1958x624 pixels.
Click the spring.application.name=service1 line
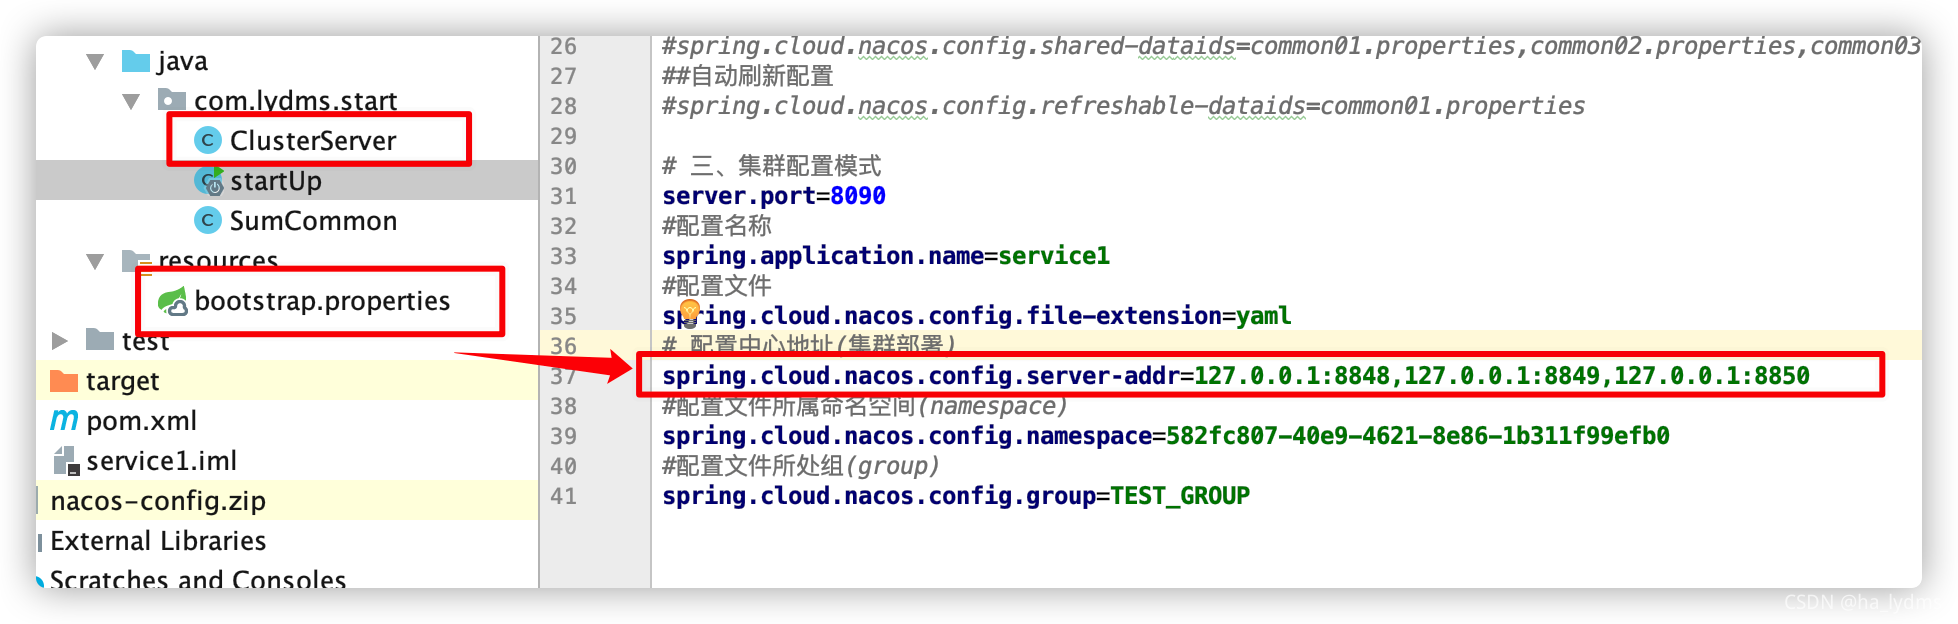(885, 256)
